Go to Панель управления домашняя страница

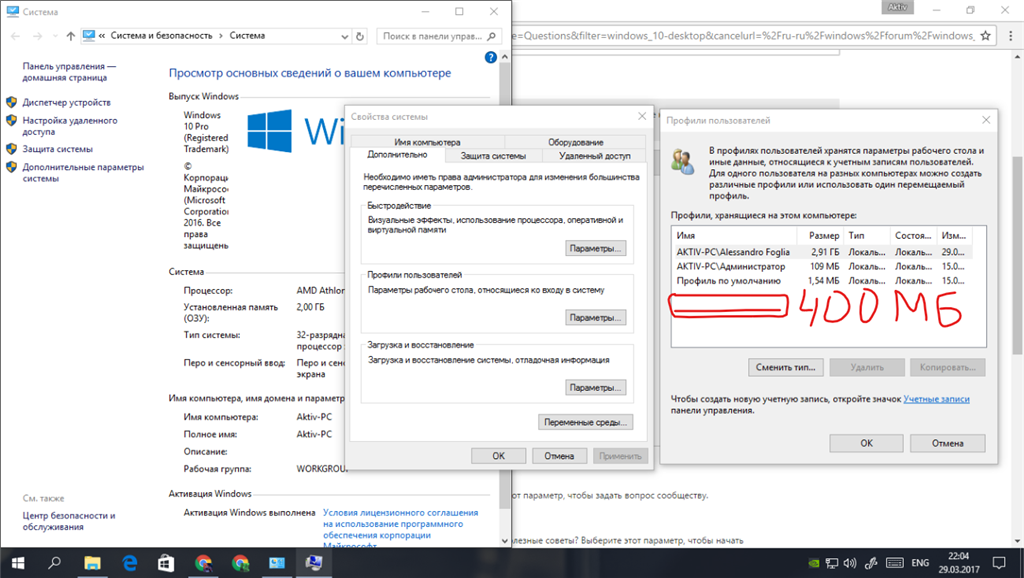[x=69, y=72]
